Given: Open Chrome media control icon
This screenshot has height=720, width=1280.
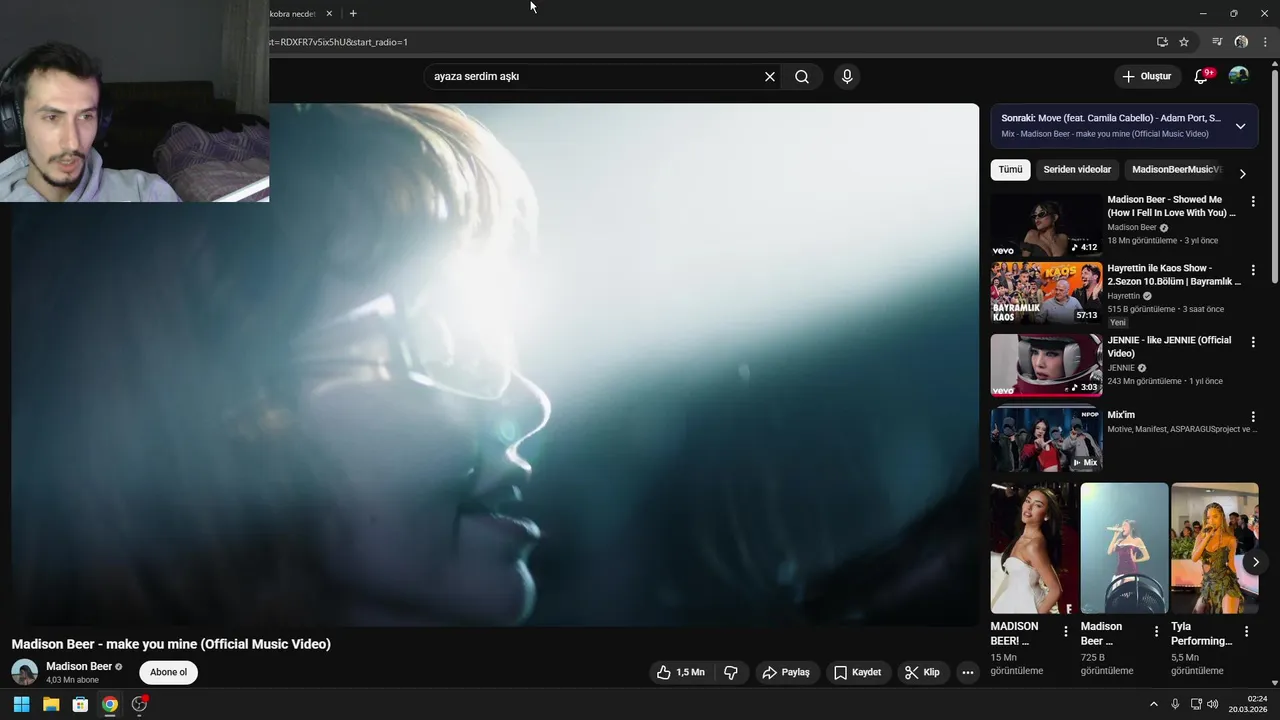Looking at the screenshot, I should tap(1217, 42).
